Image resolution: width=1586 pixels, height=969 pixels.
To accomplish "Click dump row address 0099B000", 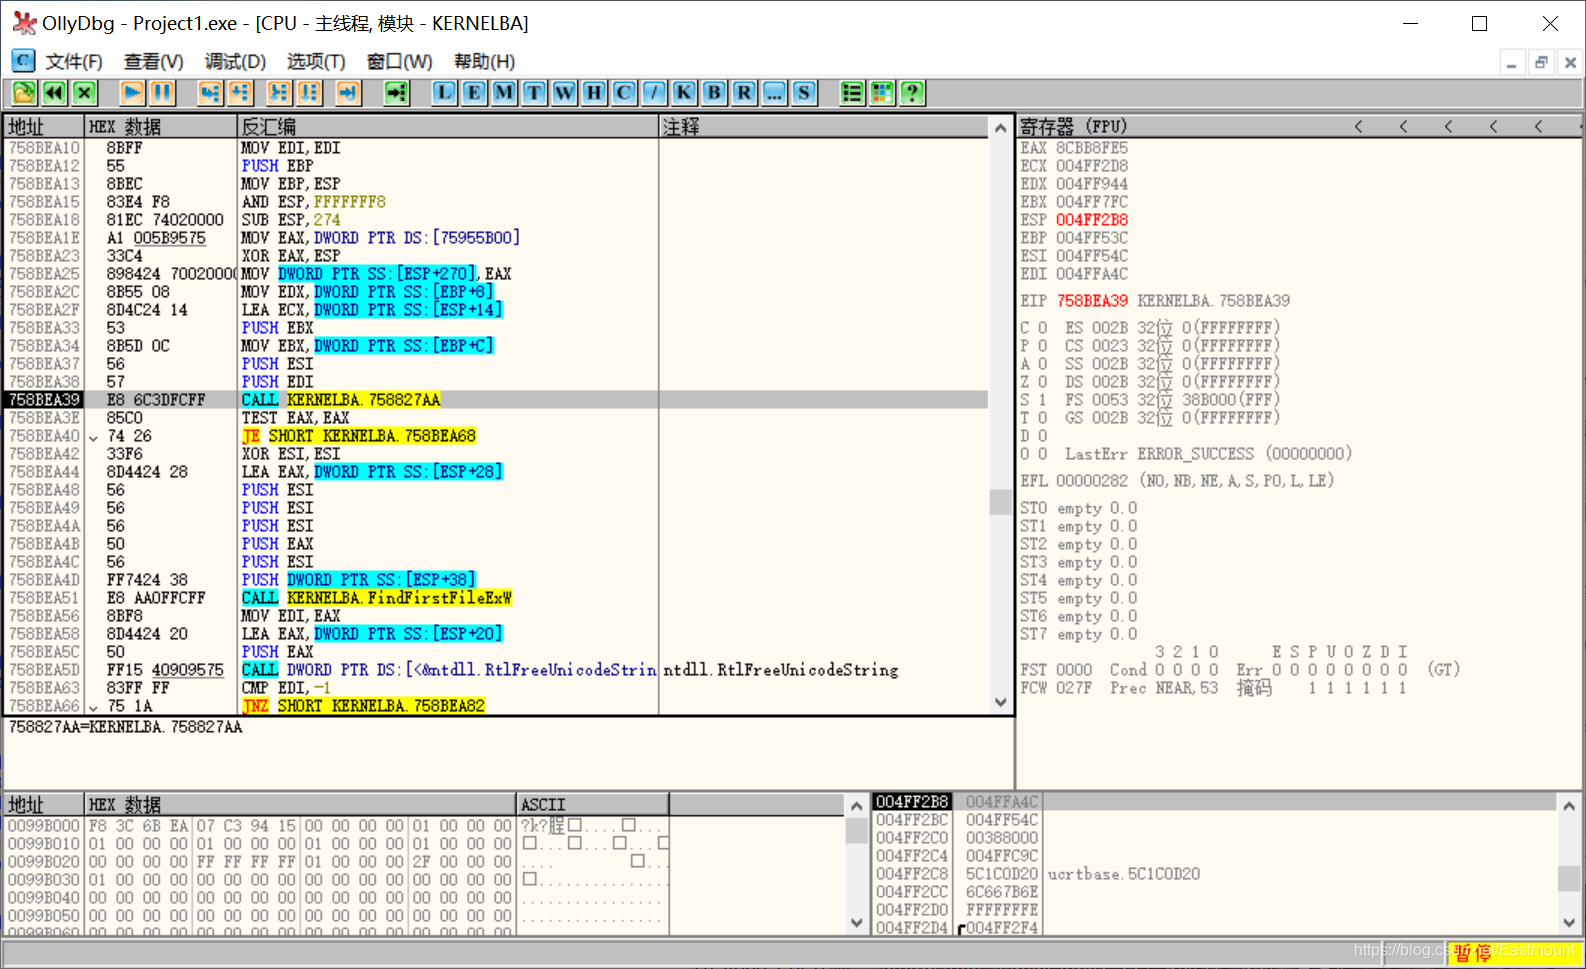I will (x=44, y=826).
